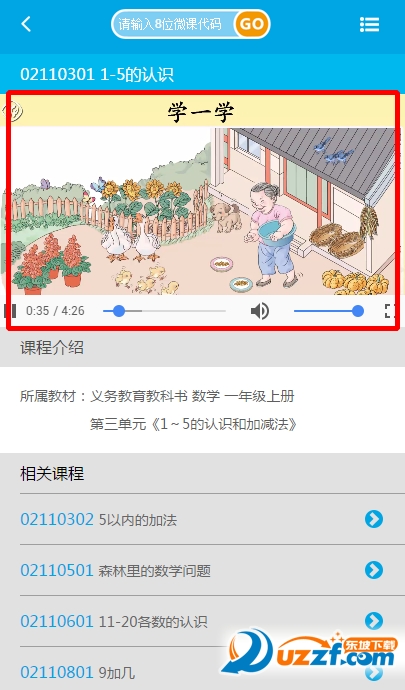The height and width of the screenshot is (690, 405).
Task: Click the arrow icon beside 森林里的数学问题
Action: click(374, 570)
